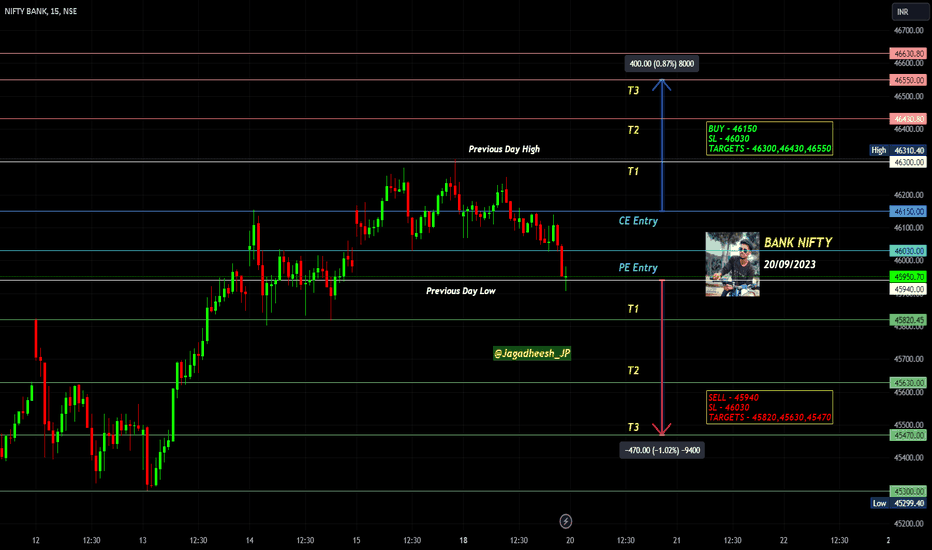Select the PE Entry text label
This screenshot has width=932, height=550.
click(x=638, y=268)
